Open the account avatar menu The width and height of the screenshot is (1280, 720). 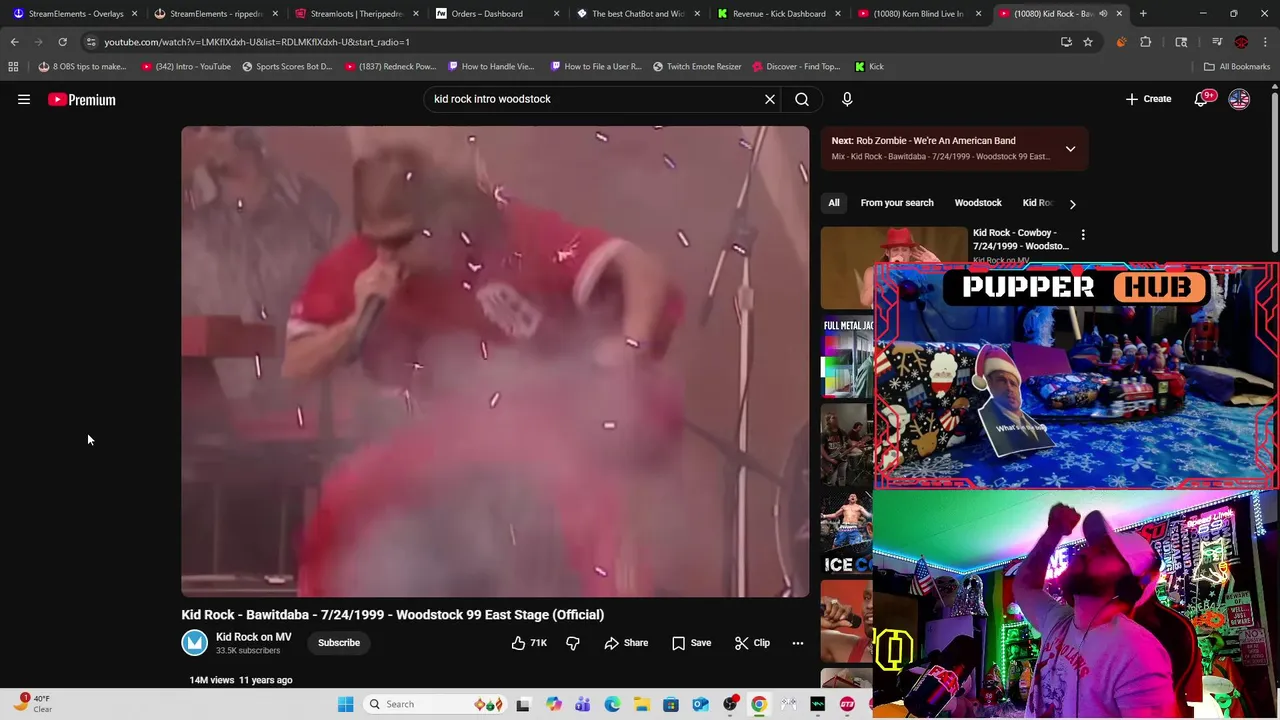click(1239, 99)
